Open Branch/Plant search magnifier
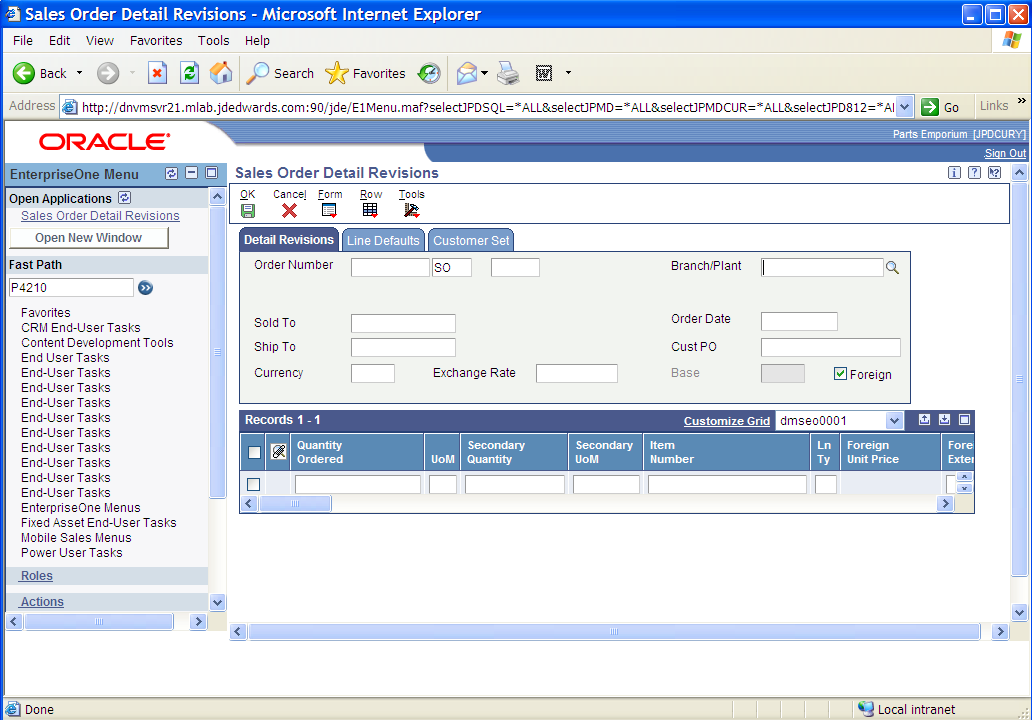Screen dimensions: 1032x720 [x=892, y=267]
